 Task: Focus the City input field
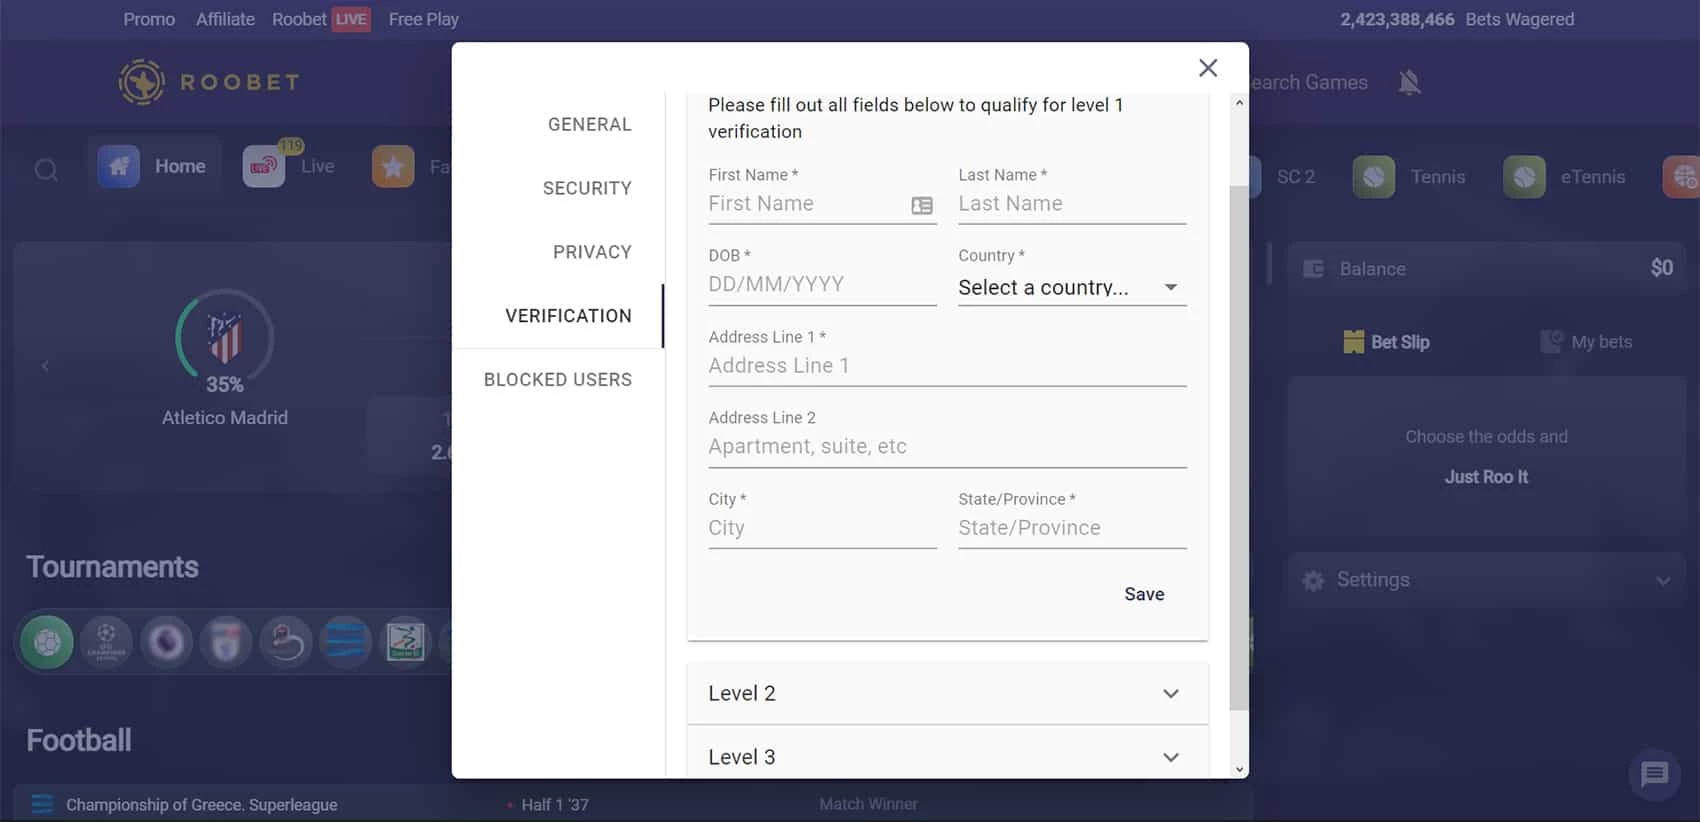click(x=822, y=528)
